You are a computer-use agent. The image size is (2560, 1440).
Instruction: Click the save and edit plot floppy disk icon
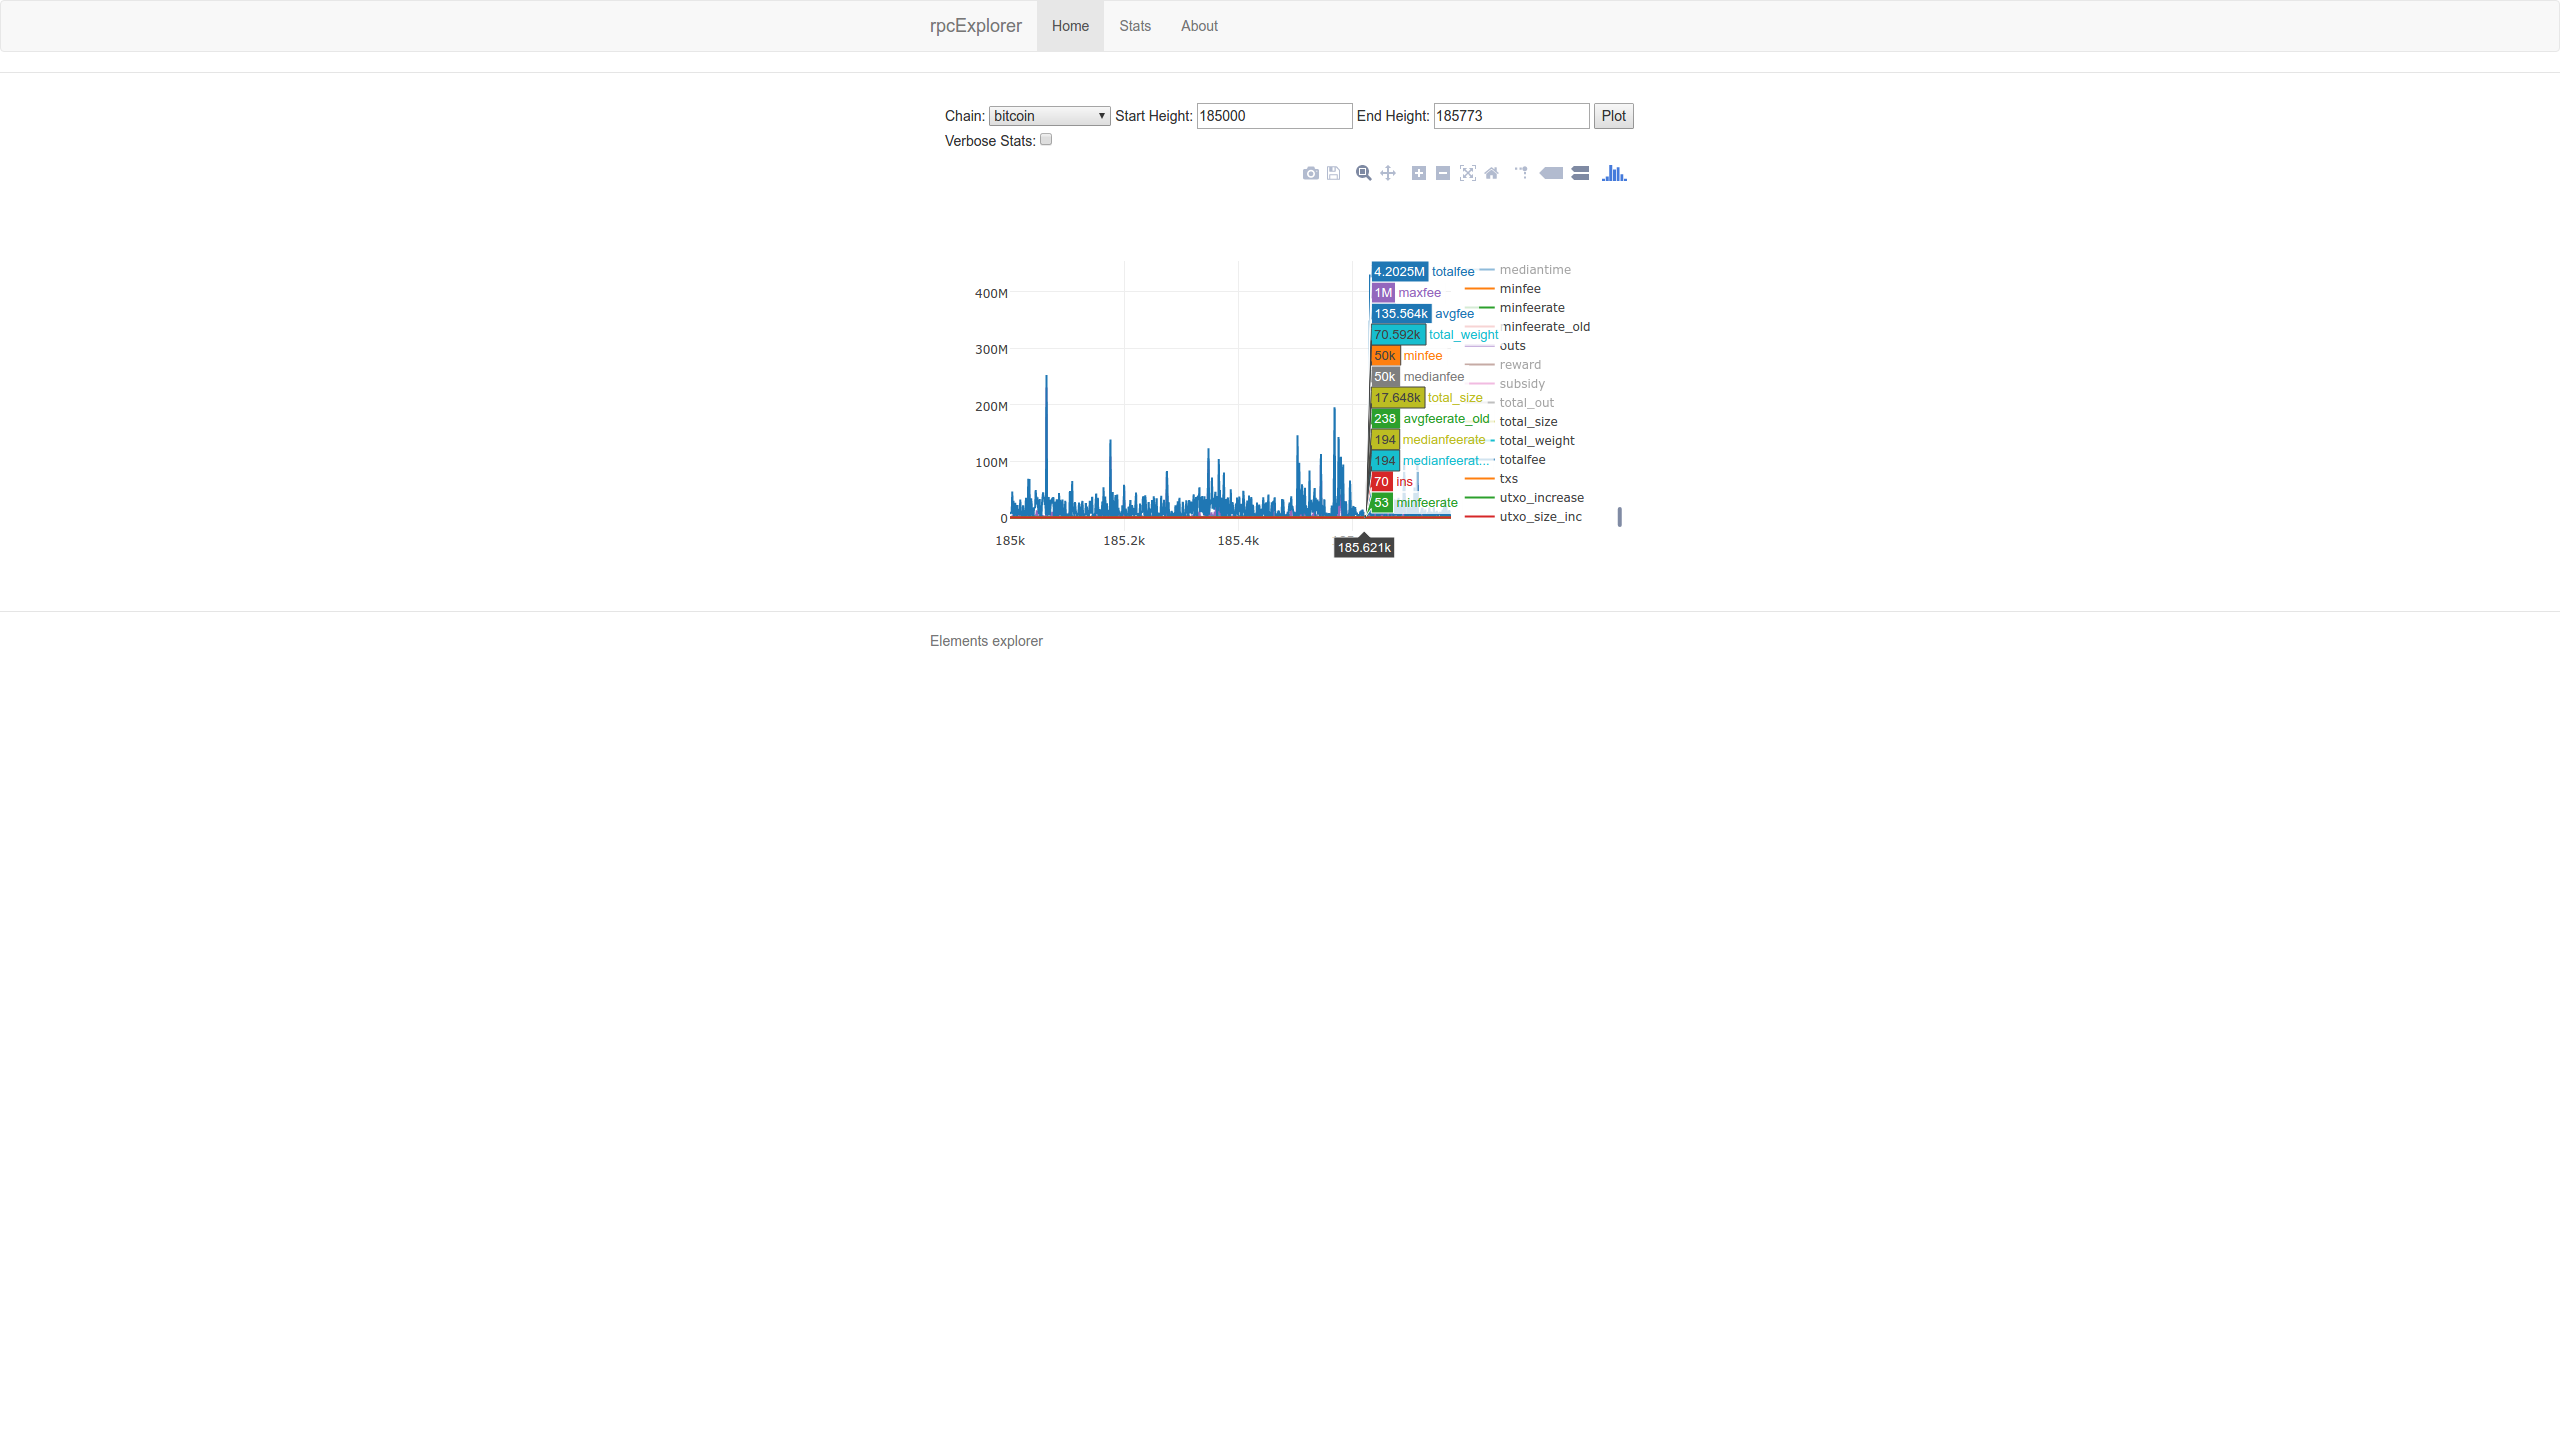pos(1333,173)
